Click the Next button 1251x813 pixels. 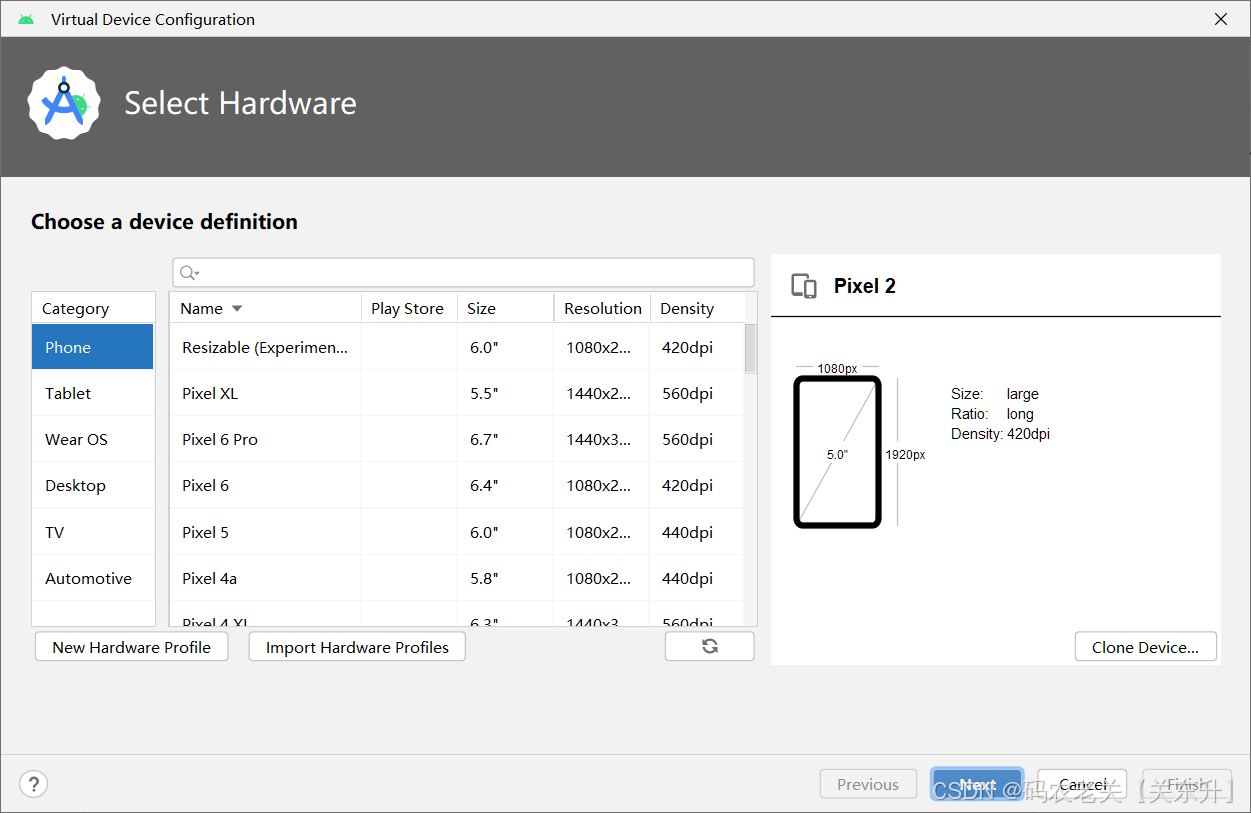coord(977,784)
